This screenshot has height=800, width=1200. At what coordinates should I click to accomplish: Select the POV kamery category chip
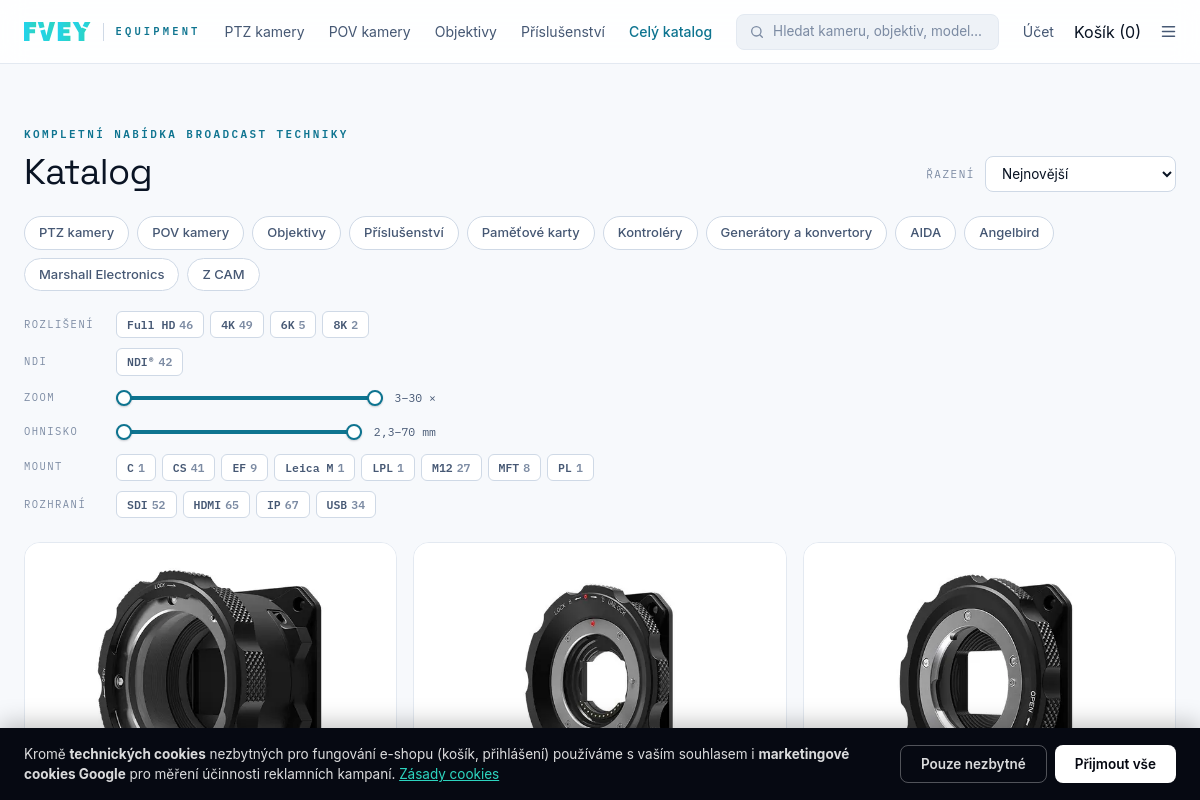190,233
